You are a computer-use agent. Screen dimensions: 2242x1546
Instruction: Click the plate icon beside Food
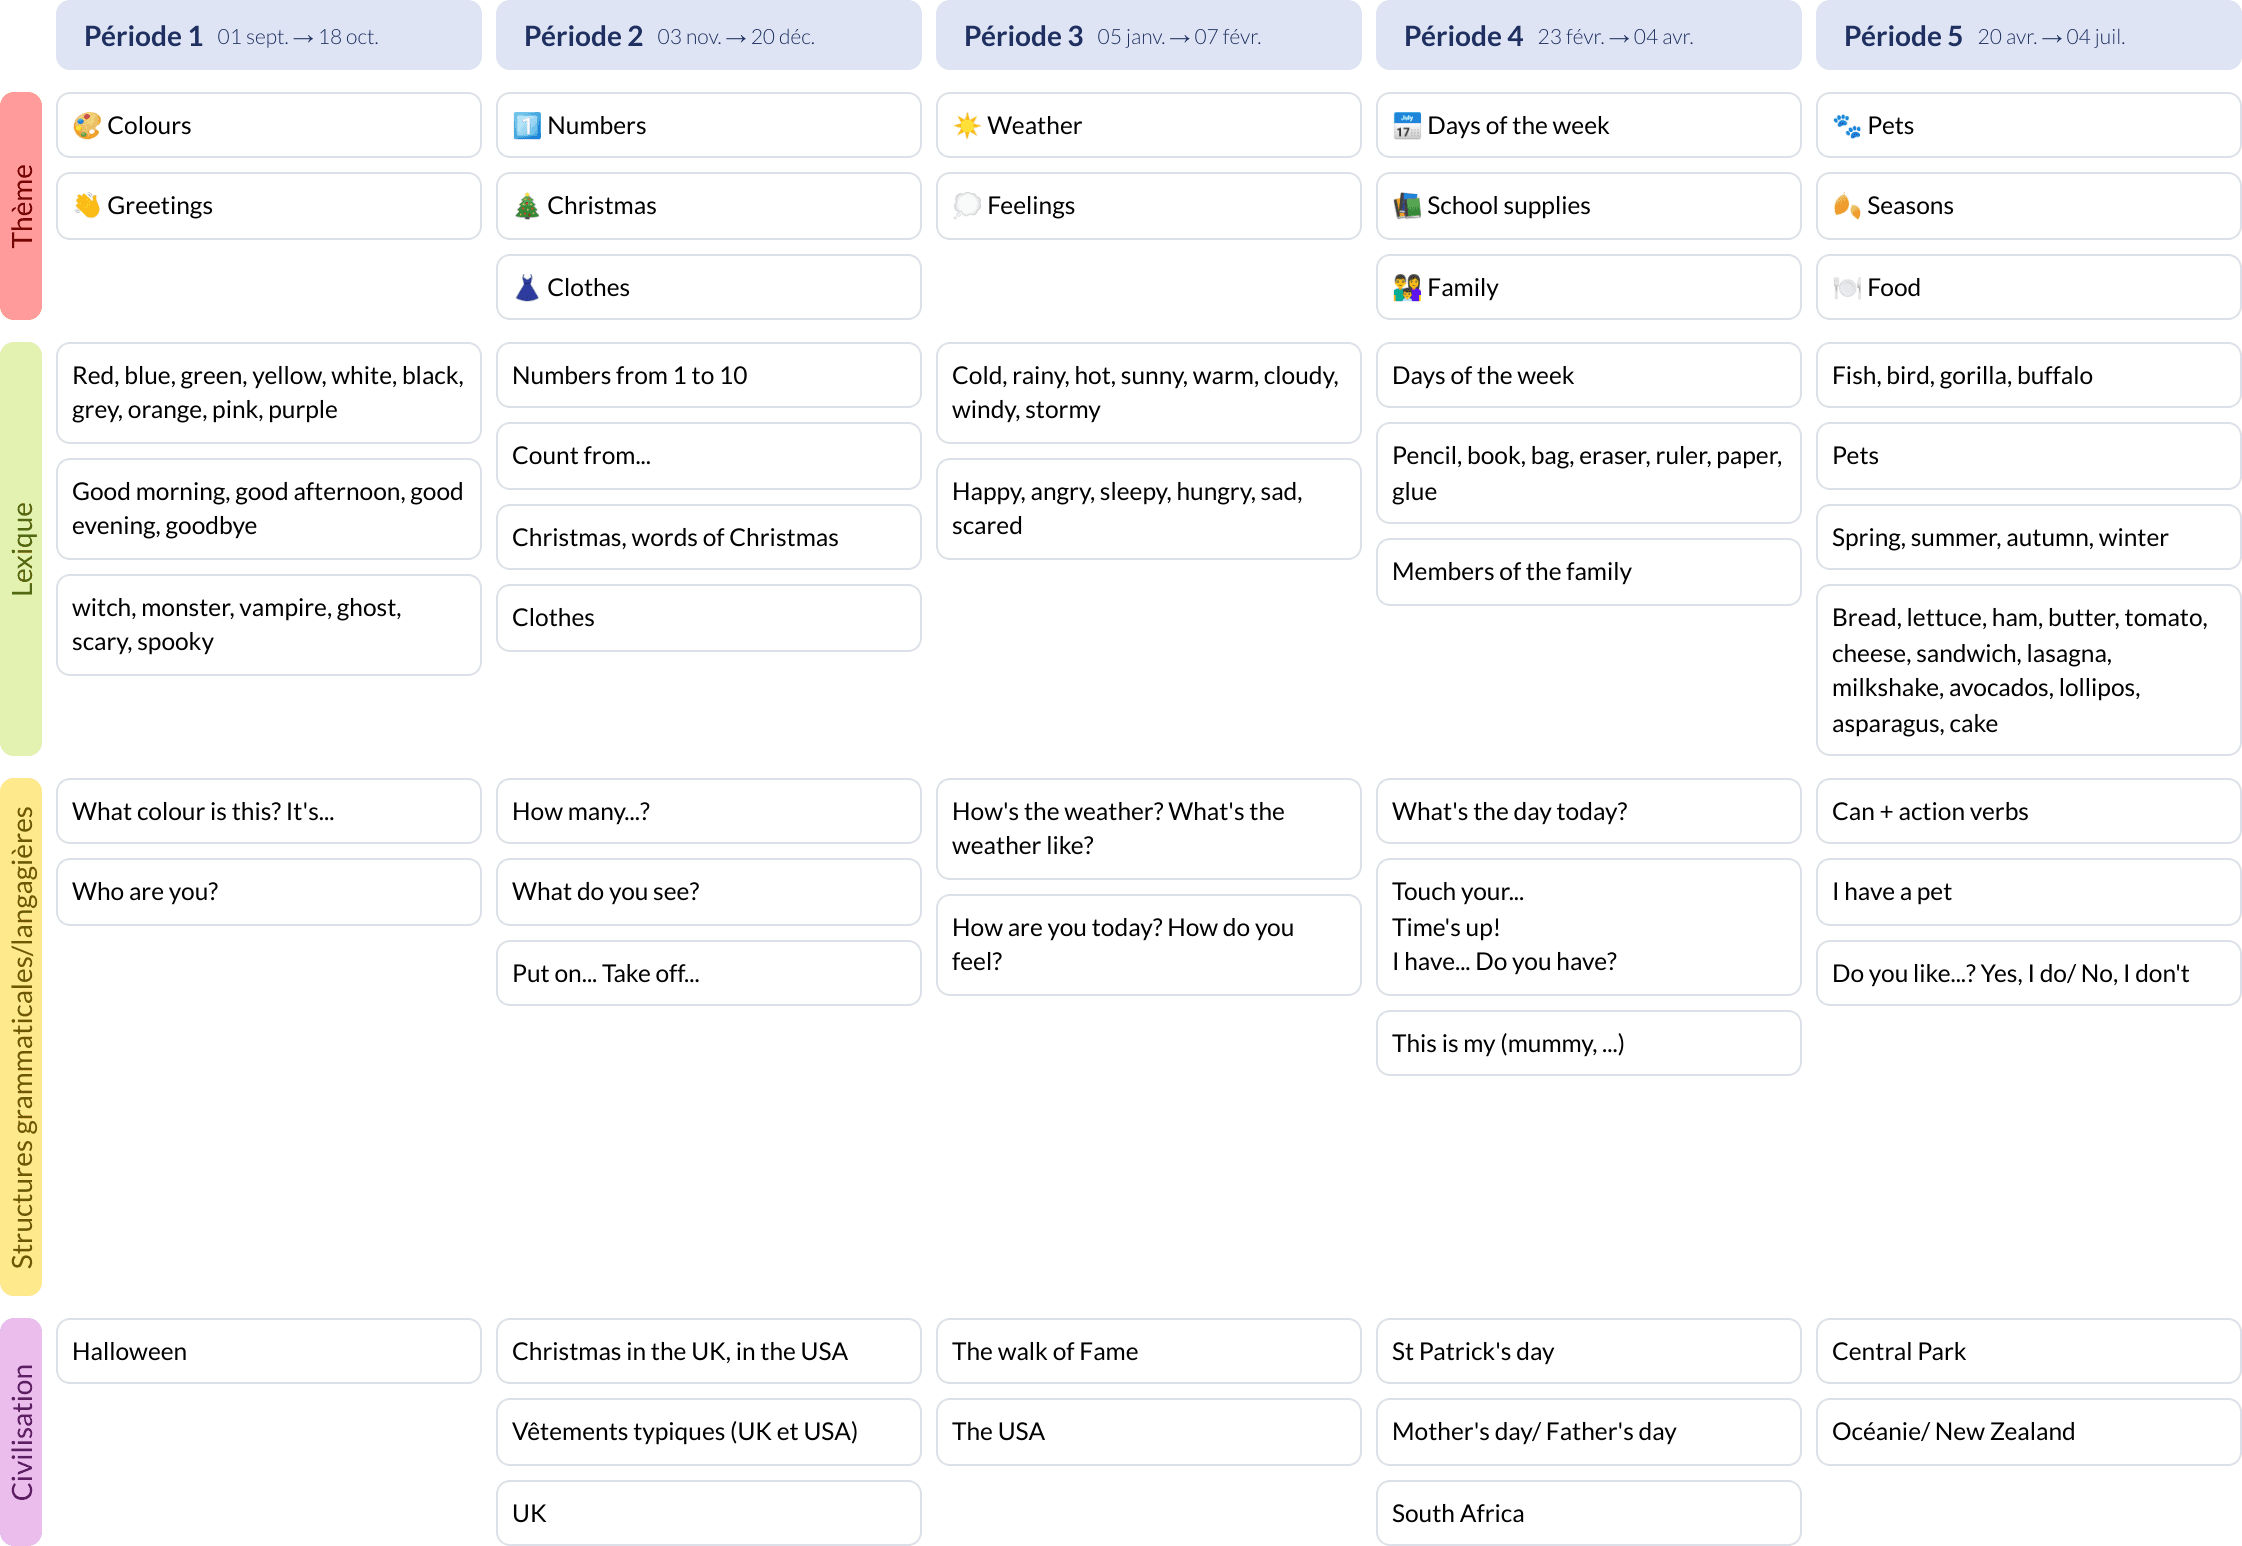[x=1847, y=288]
